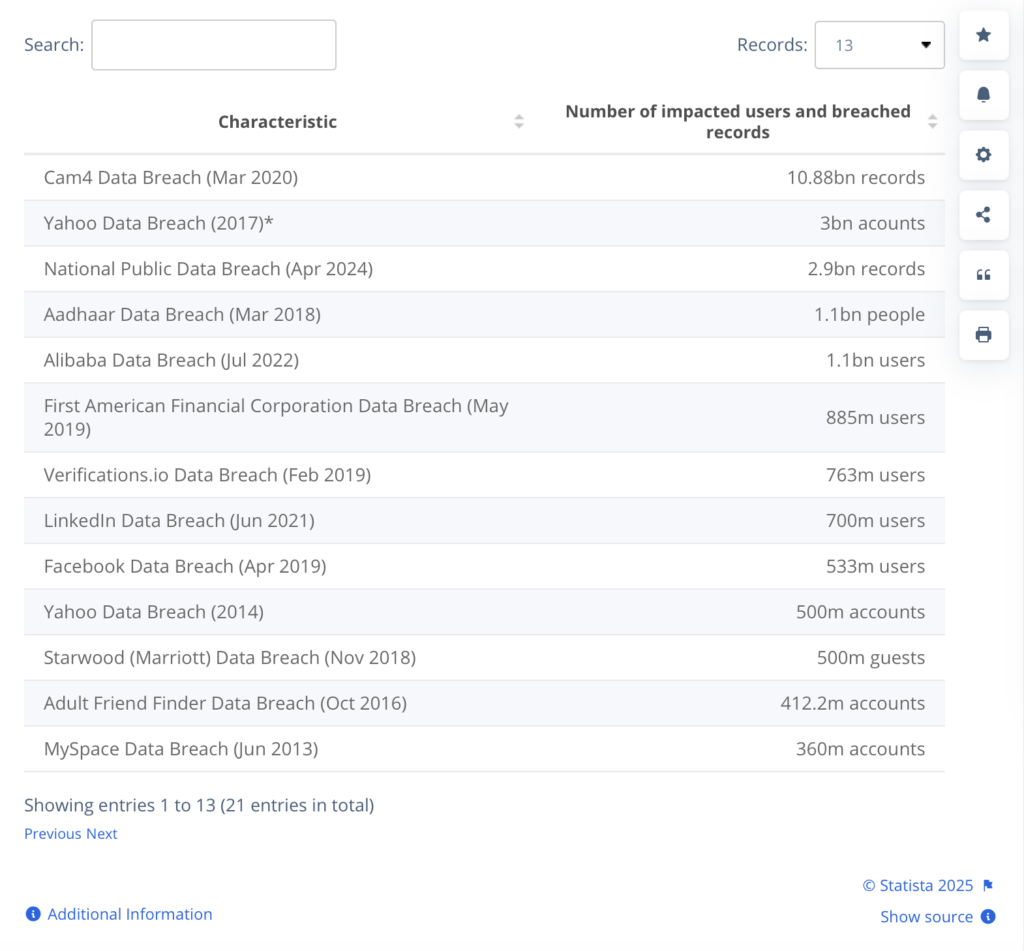1024x951 pixels.
Task: Click the bell notification icon
Action: coord(983,95)
